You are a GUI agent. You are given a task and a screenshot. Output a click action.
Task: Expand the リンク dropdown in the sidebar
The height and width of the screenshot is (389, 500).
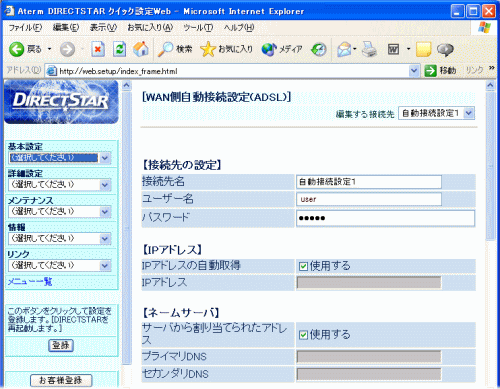60,266
